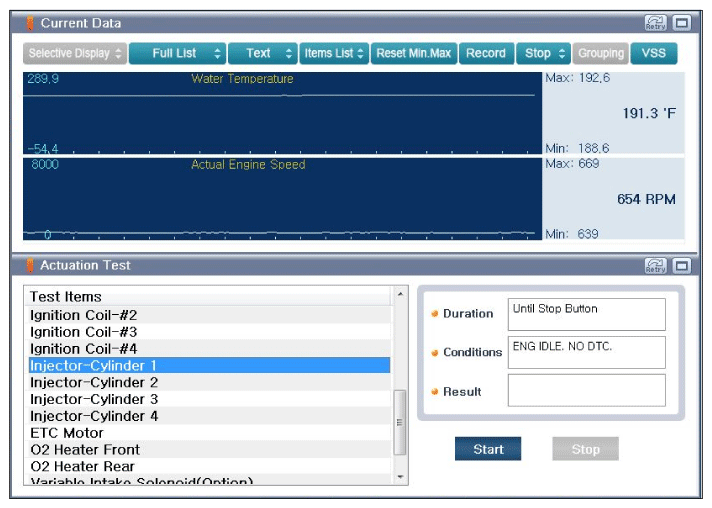Viewport: 712px width, 508px height.
Task: Click Retry icon in Actuation Test header
Action: coord(655,266)
